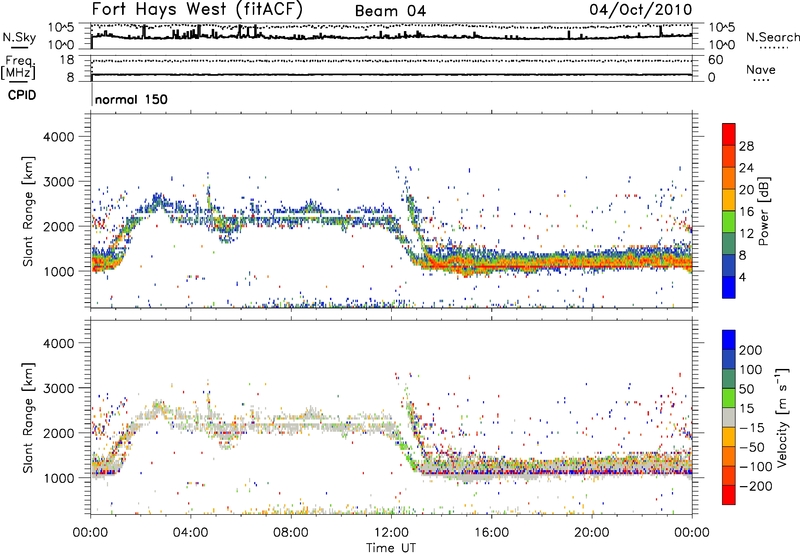Click the "N.Sky" legend label

[x=19, y=37]
